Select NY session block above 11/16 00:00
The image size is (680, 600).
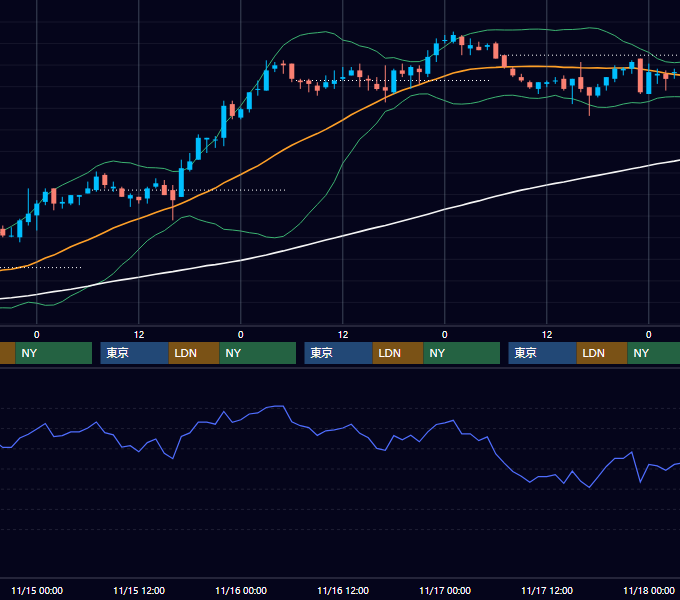[258, 353]
